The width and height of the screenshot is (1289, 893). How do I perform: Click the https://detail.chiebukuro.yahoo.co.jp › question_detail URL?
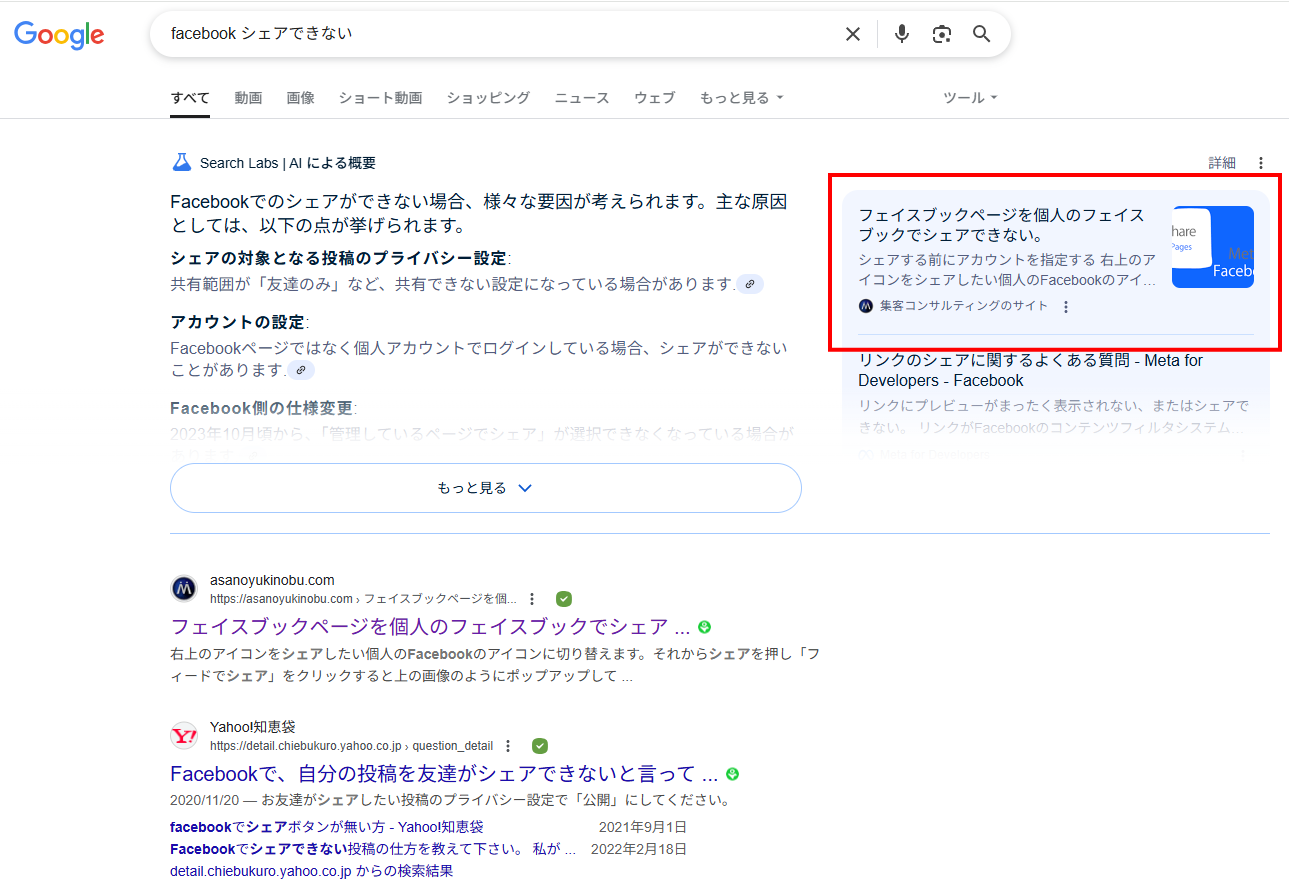tap(351, 746)
